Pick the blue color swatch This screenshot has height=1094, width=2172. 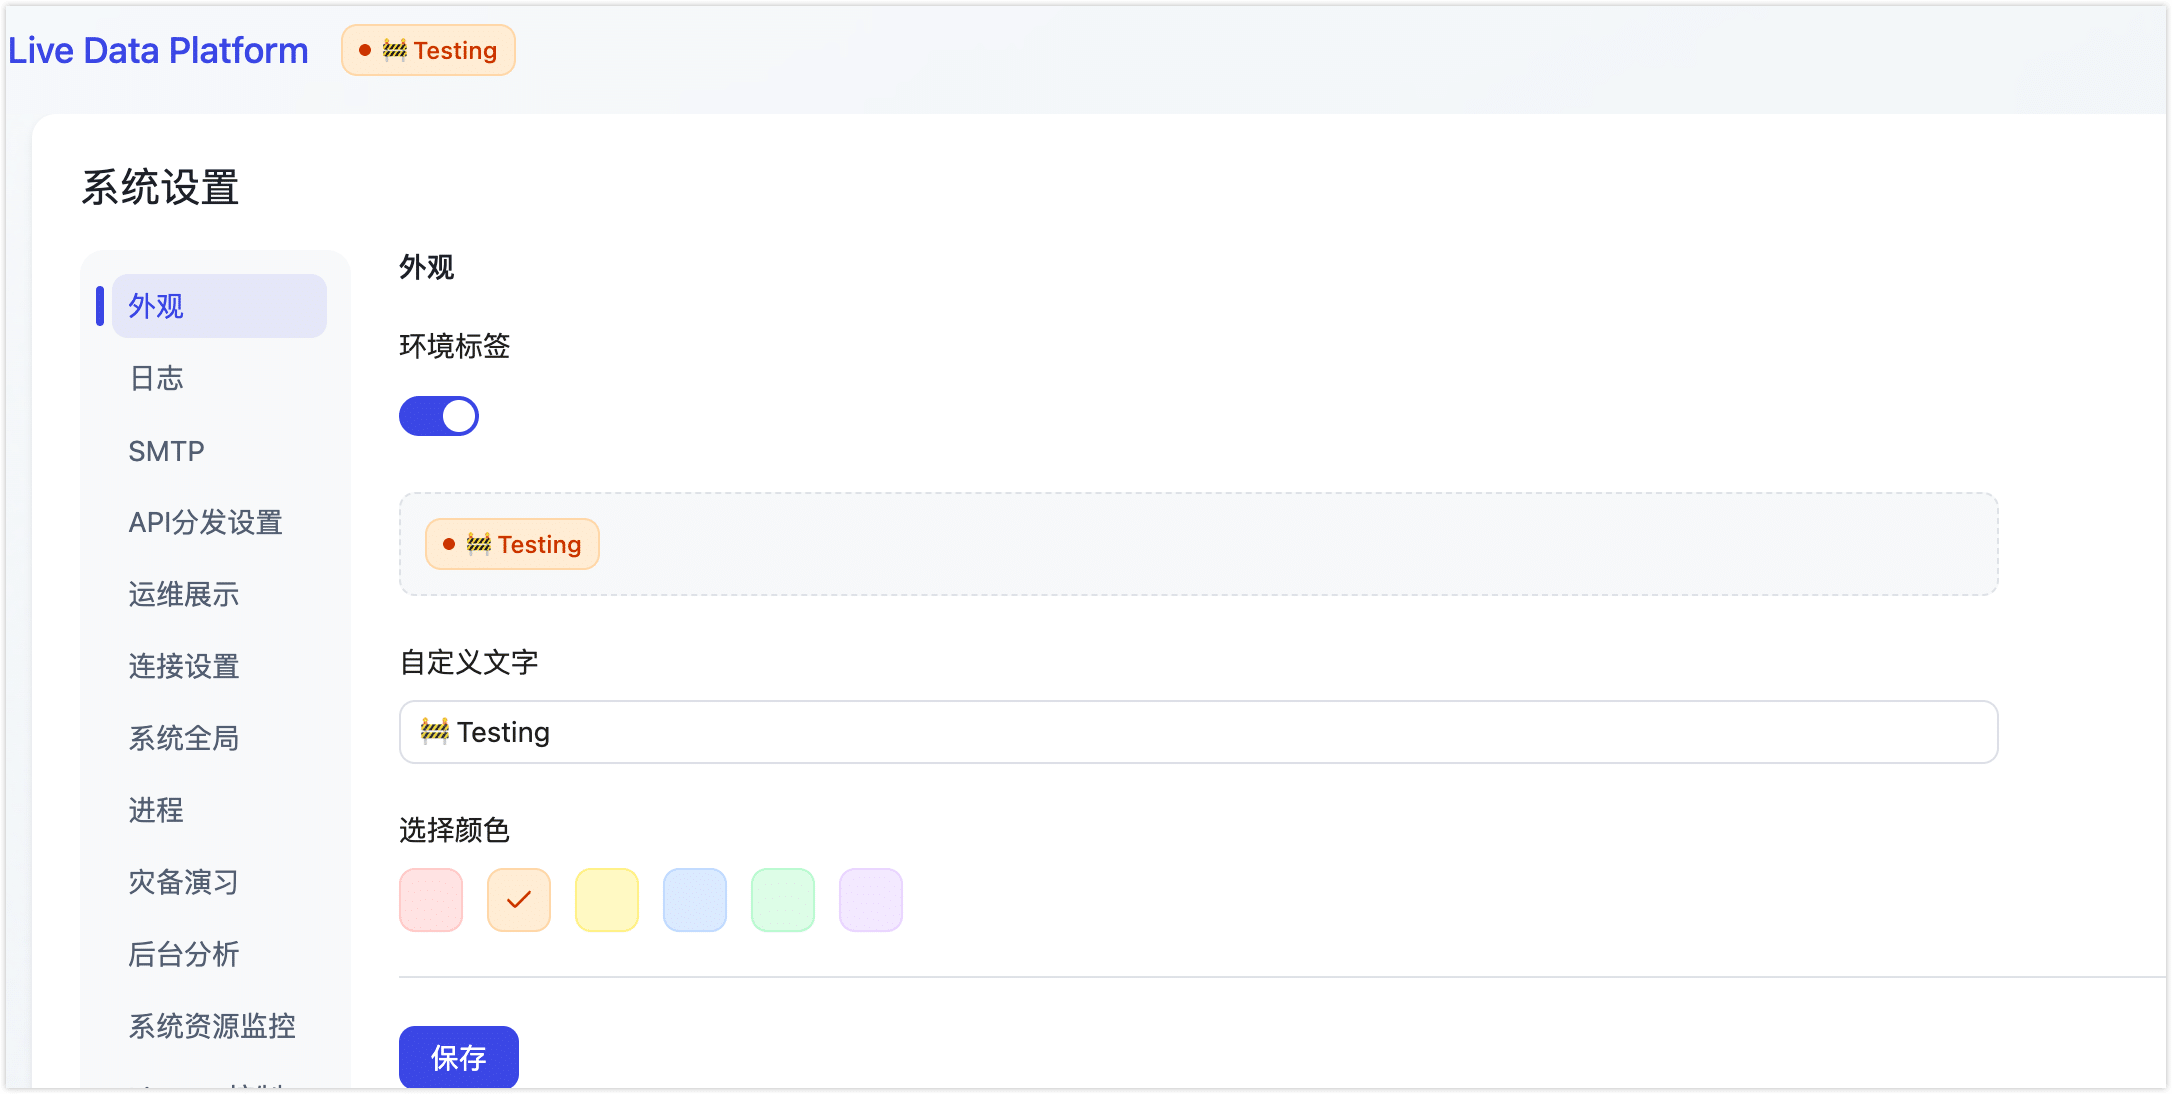pyautogui.click(x=695, y=900)
